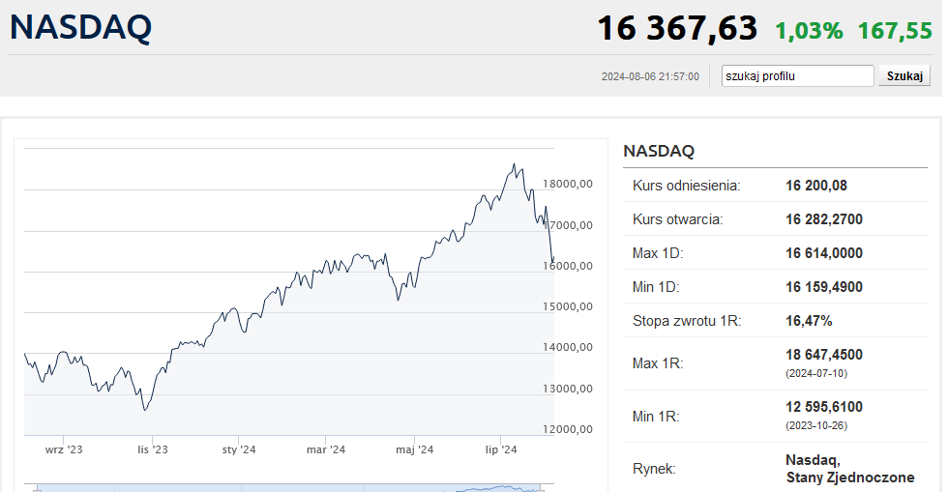The image size is (948, 492).
Task: Click the 2024-08-06 21:57:00 timestamp
Action: point(650,77)
